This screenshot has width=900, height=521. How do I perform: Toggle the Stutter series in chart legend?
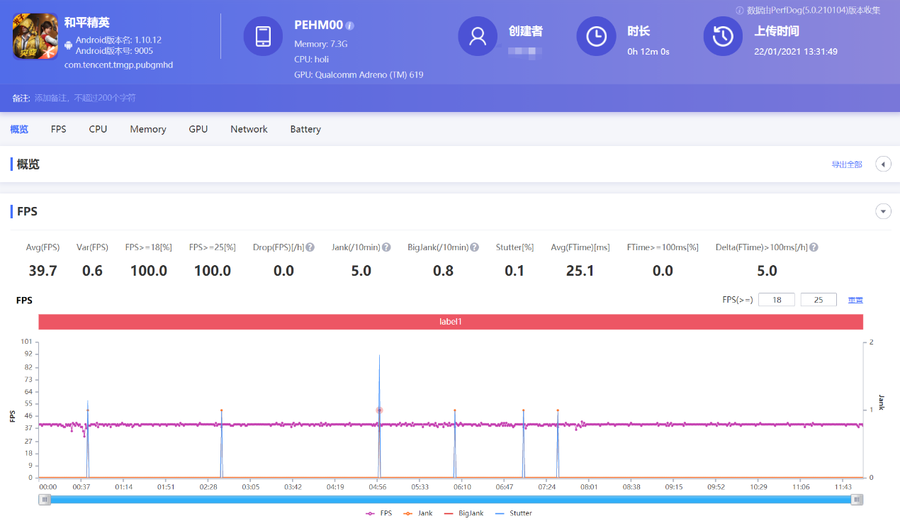point(515,513)
